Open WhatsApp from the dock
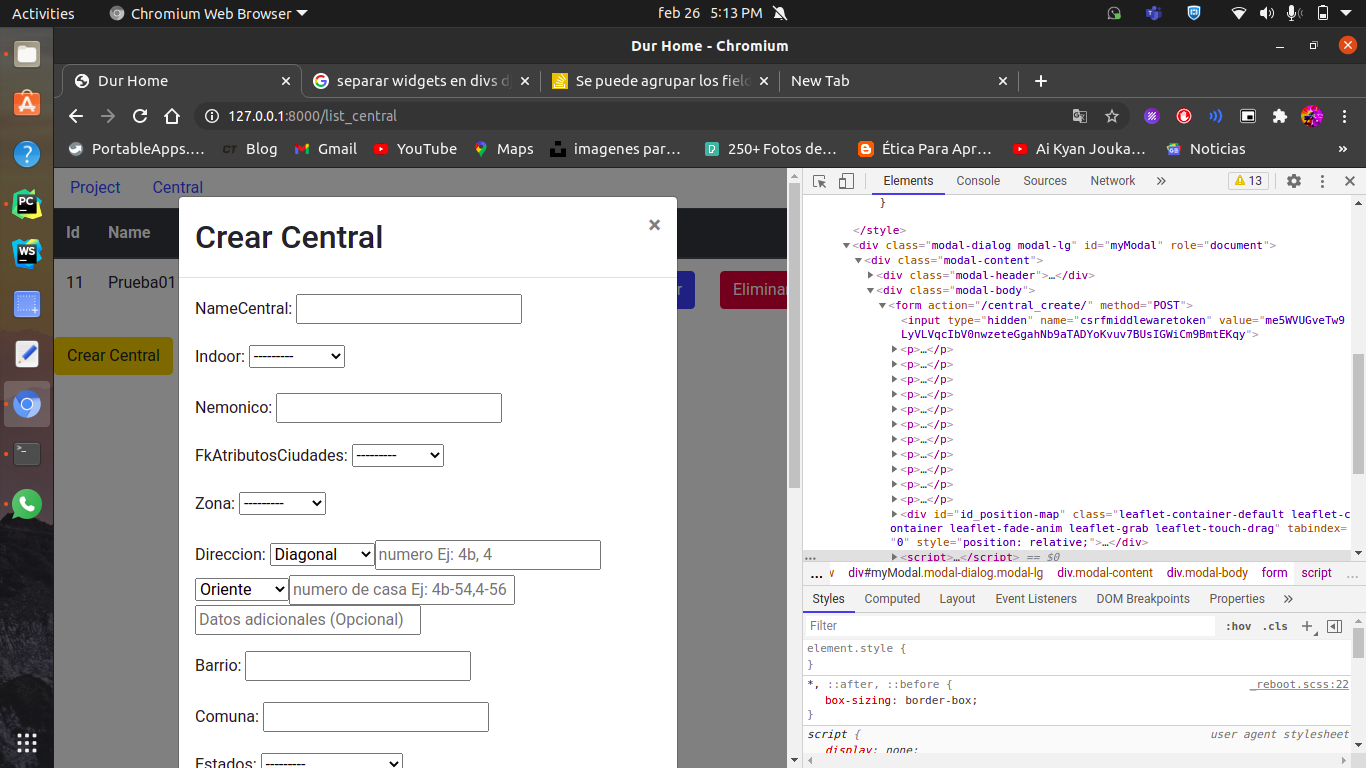The height and width of the screenshot is (768, 1366). click(x=27, y=504)
